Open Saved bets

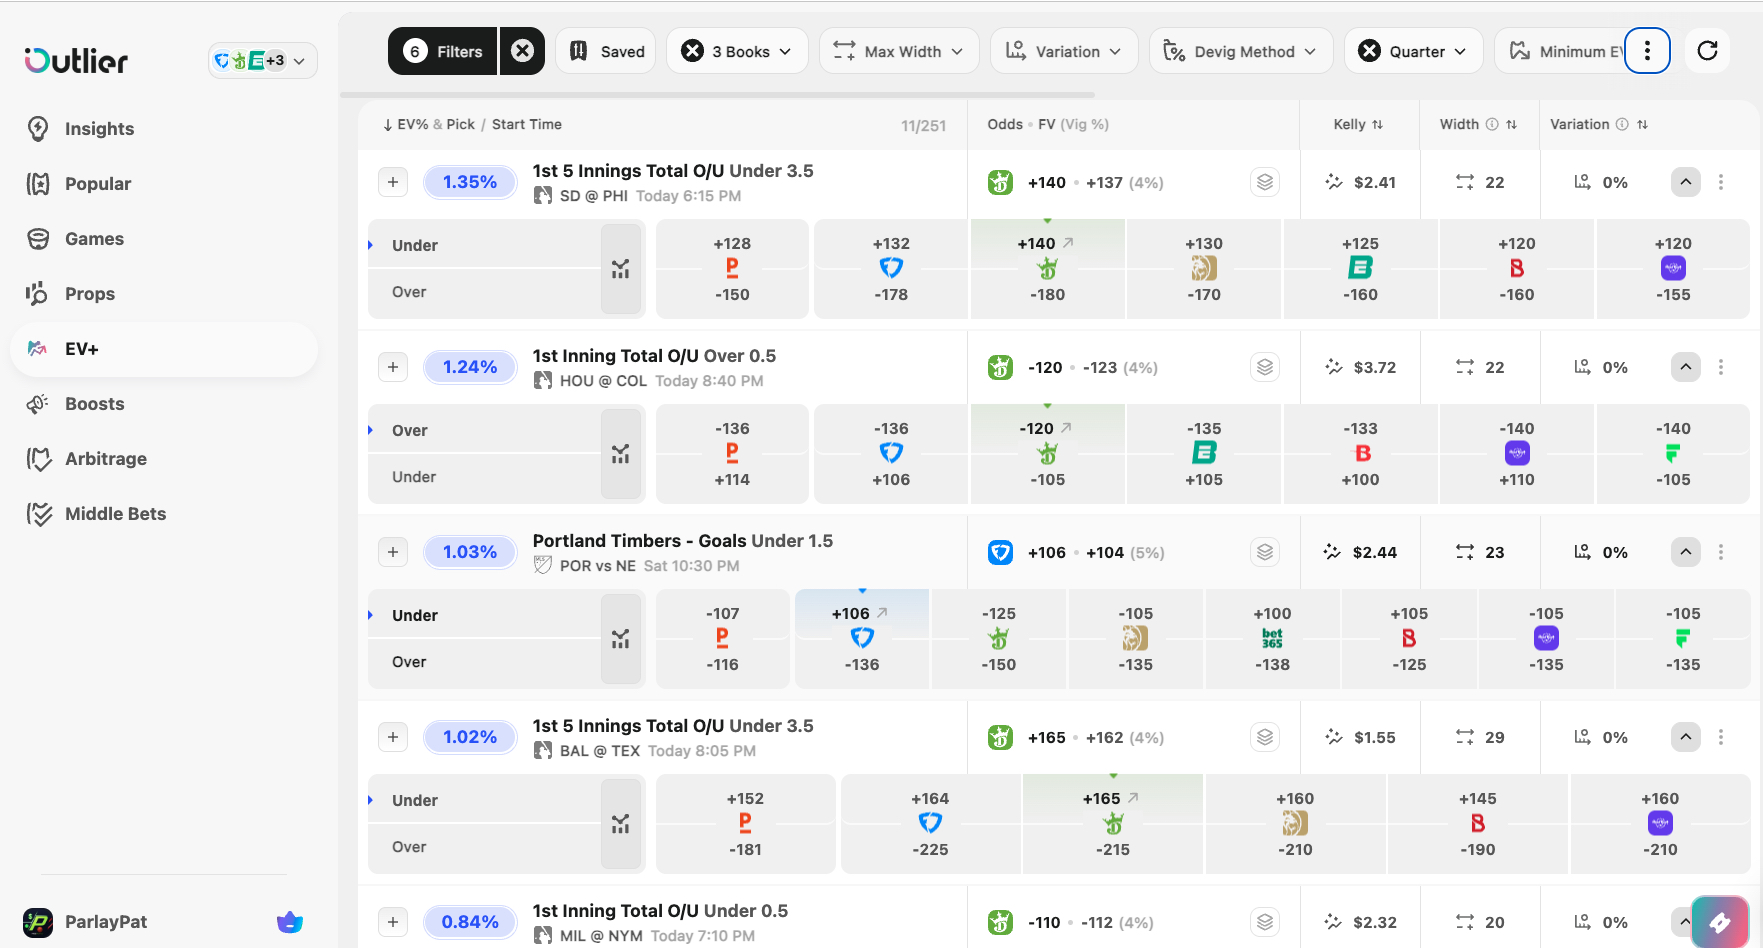606,51
